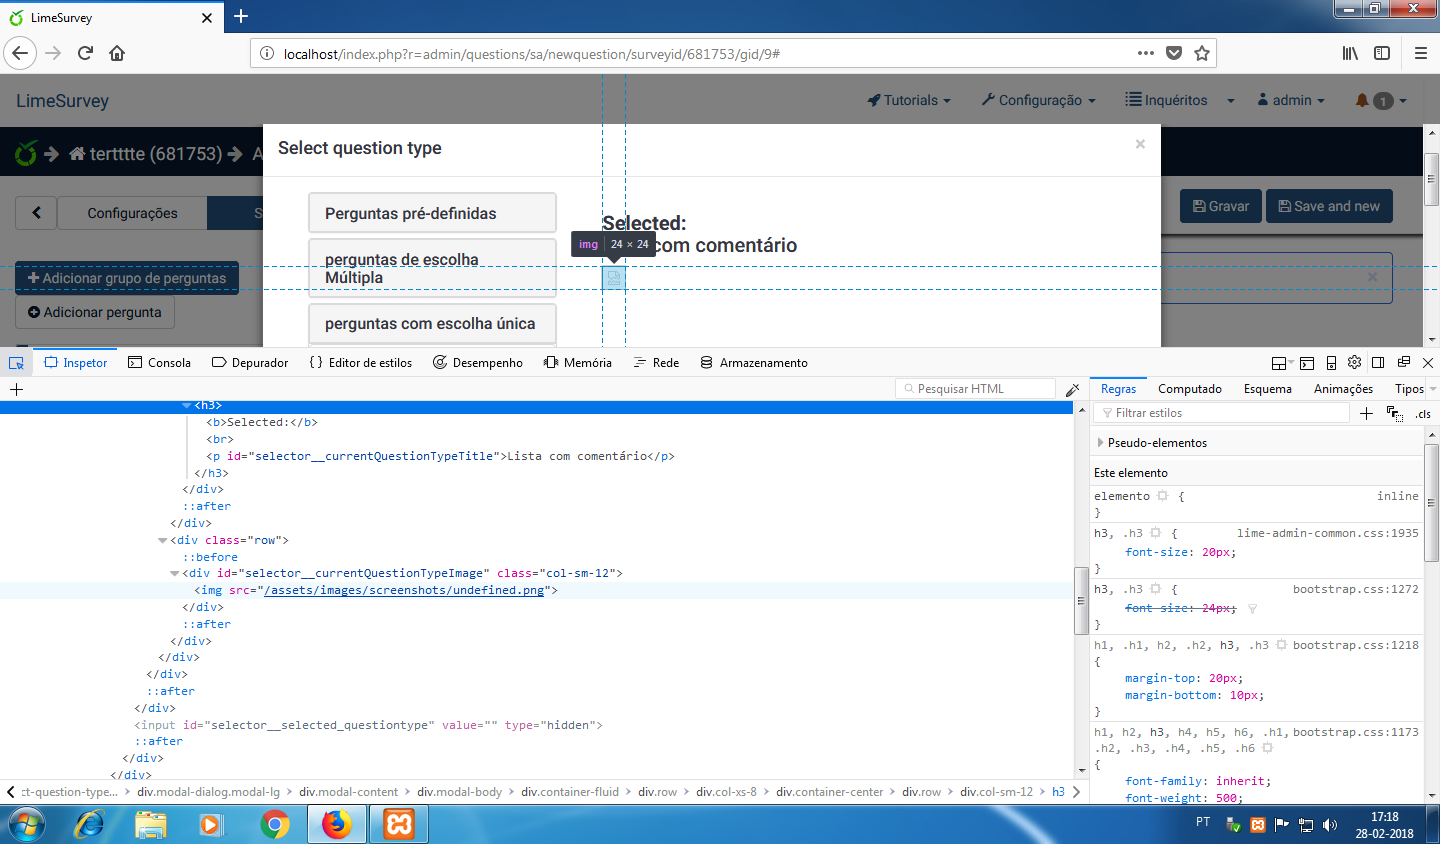The height and width of the screenshot is (844, 1440).
Task: Collapse the div class="row" node
Action: tap(162, 540)
